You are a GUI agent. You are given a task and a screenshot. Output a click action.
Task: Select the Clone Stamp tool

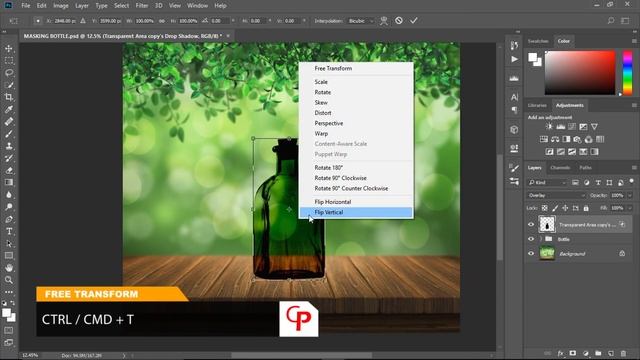[9, 146]
